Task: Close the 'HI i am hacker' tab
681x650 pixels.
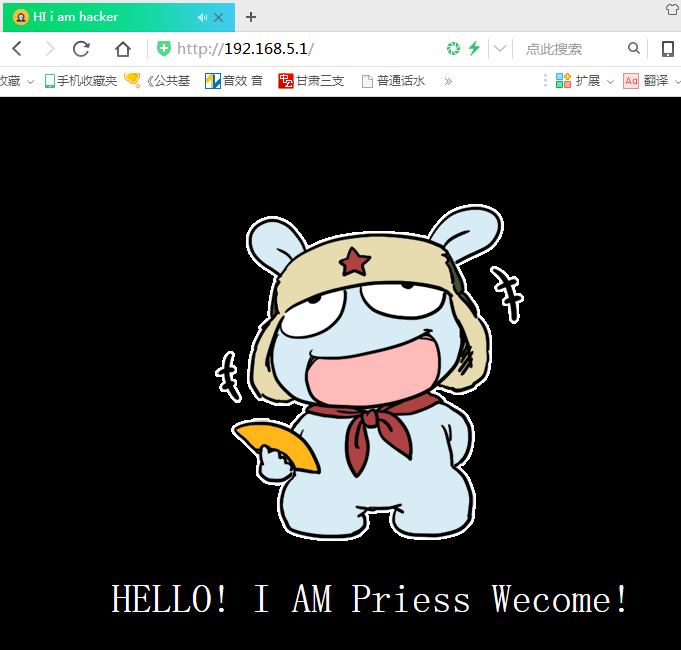Action: tap(218, 17)
